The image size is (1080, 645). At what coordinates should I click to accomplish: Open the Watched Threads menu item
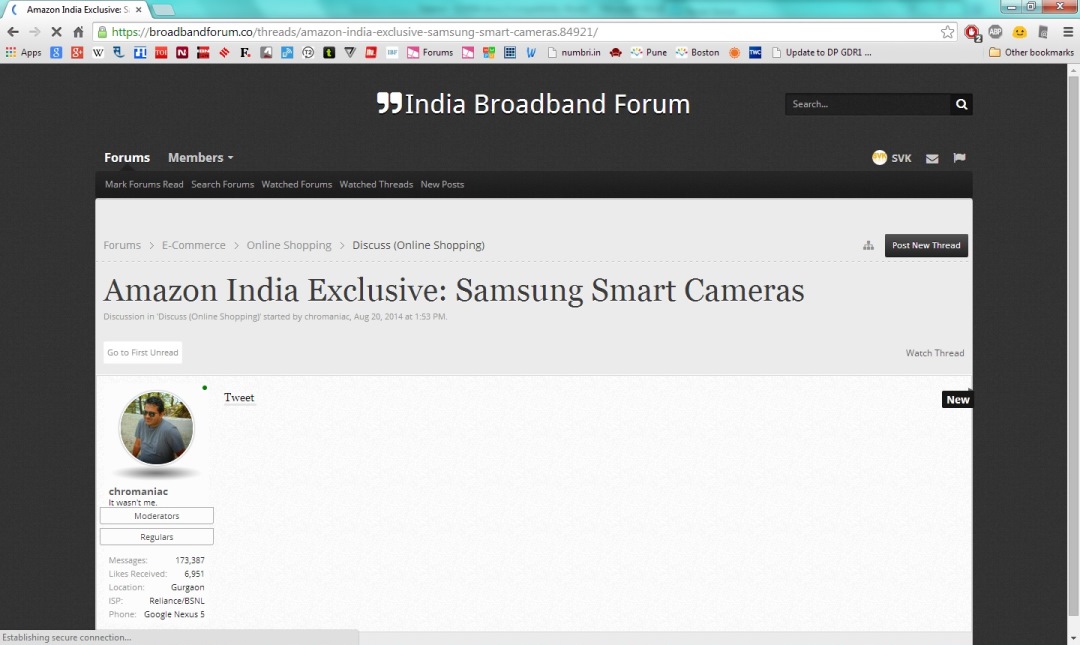pyautogui.click(x=376, y=185)
